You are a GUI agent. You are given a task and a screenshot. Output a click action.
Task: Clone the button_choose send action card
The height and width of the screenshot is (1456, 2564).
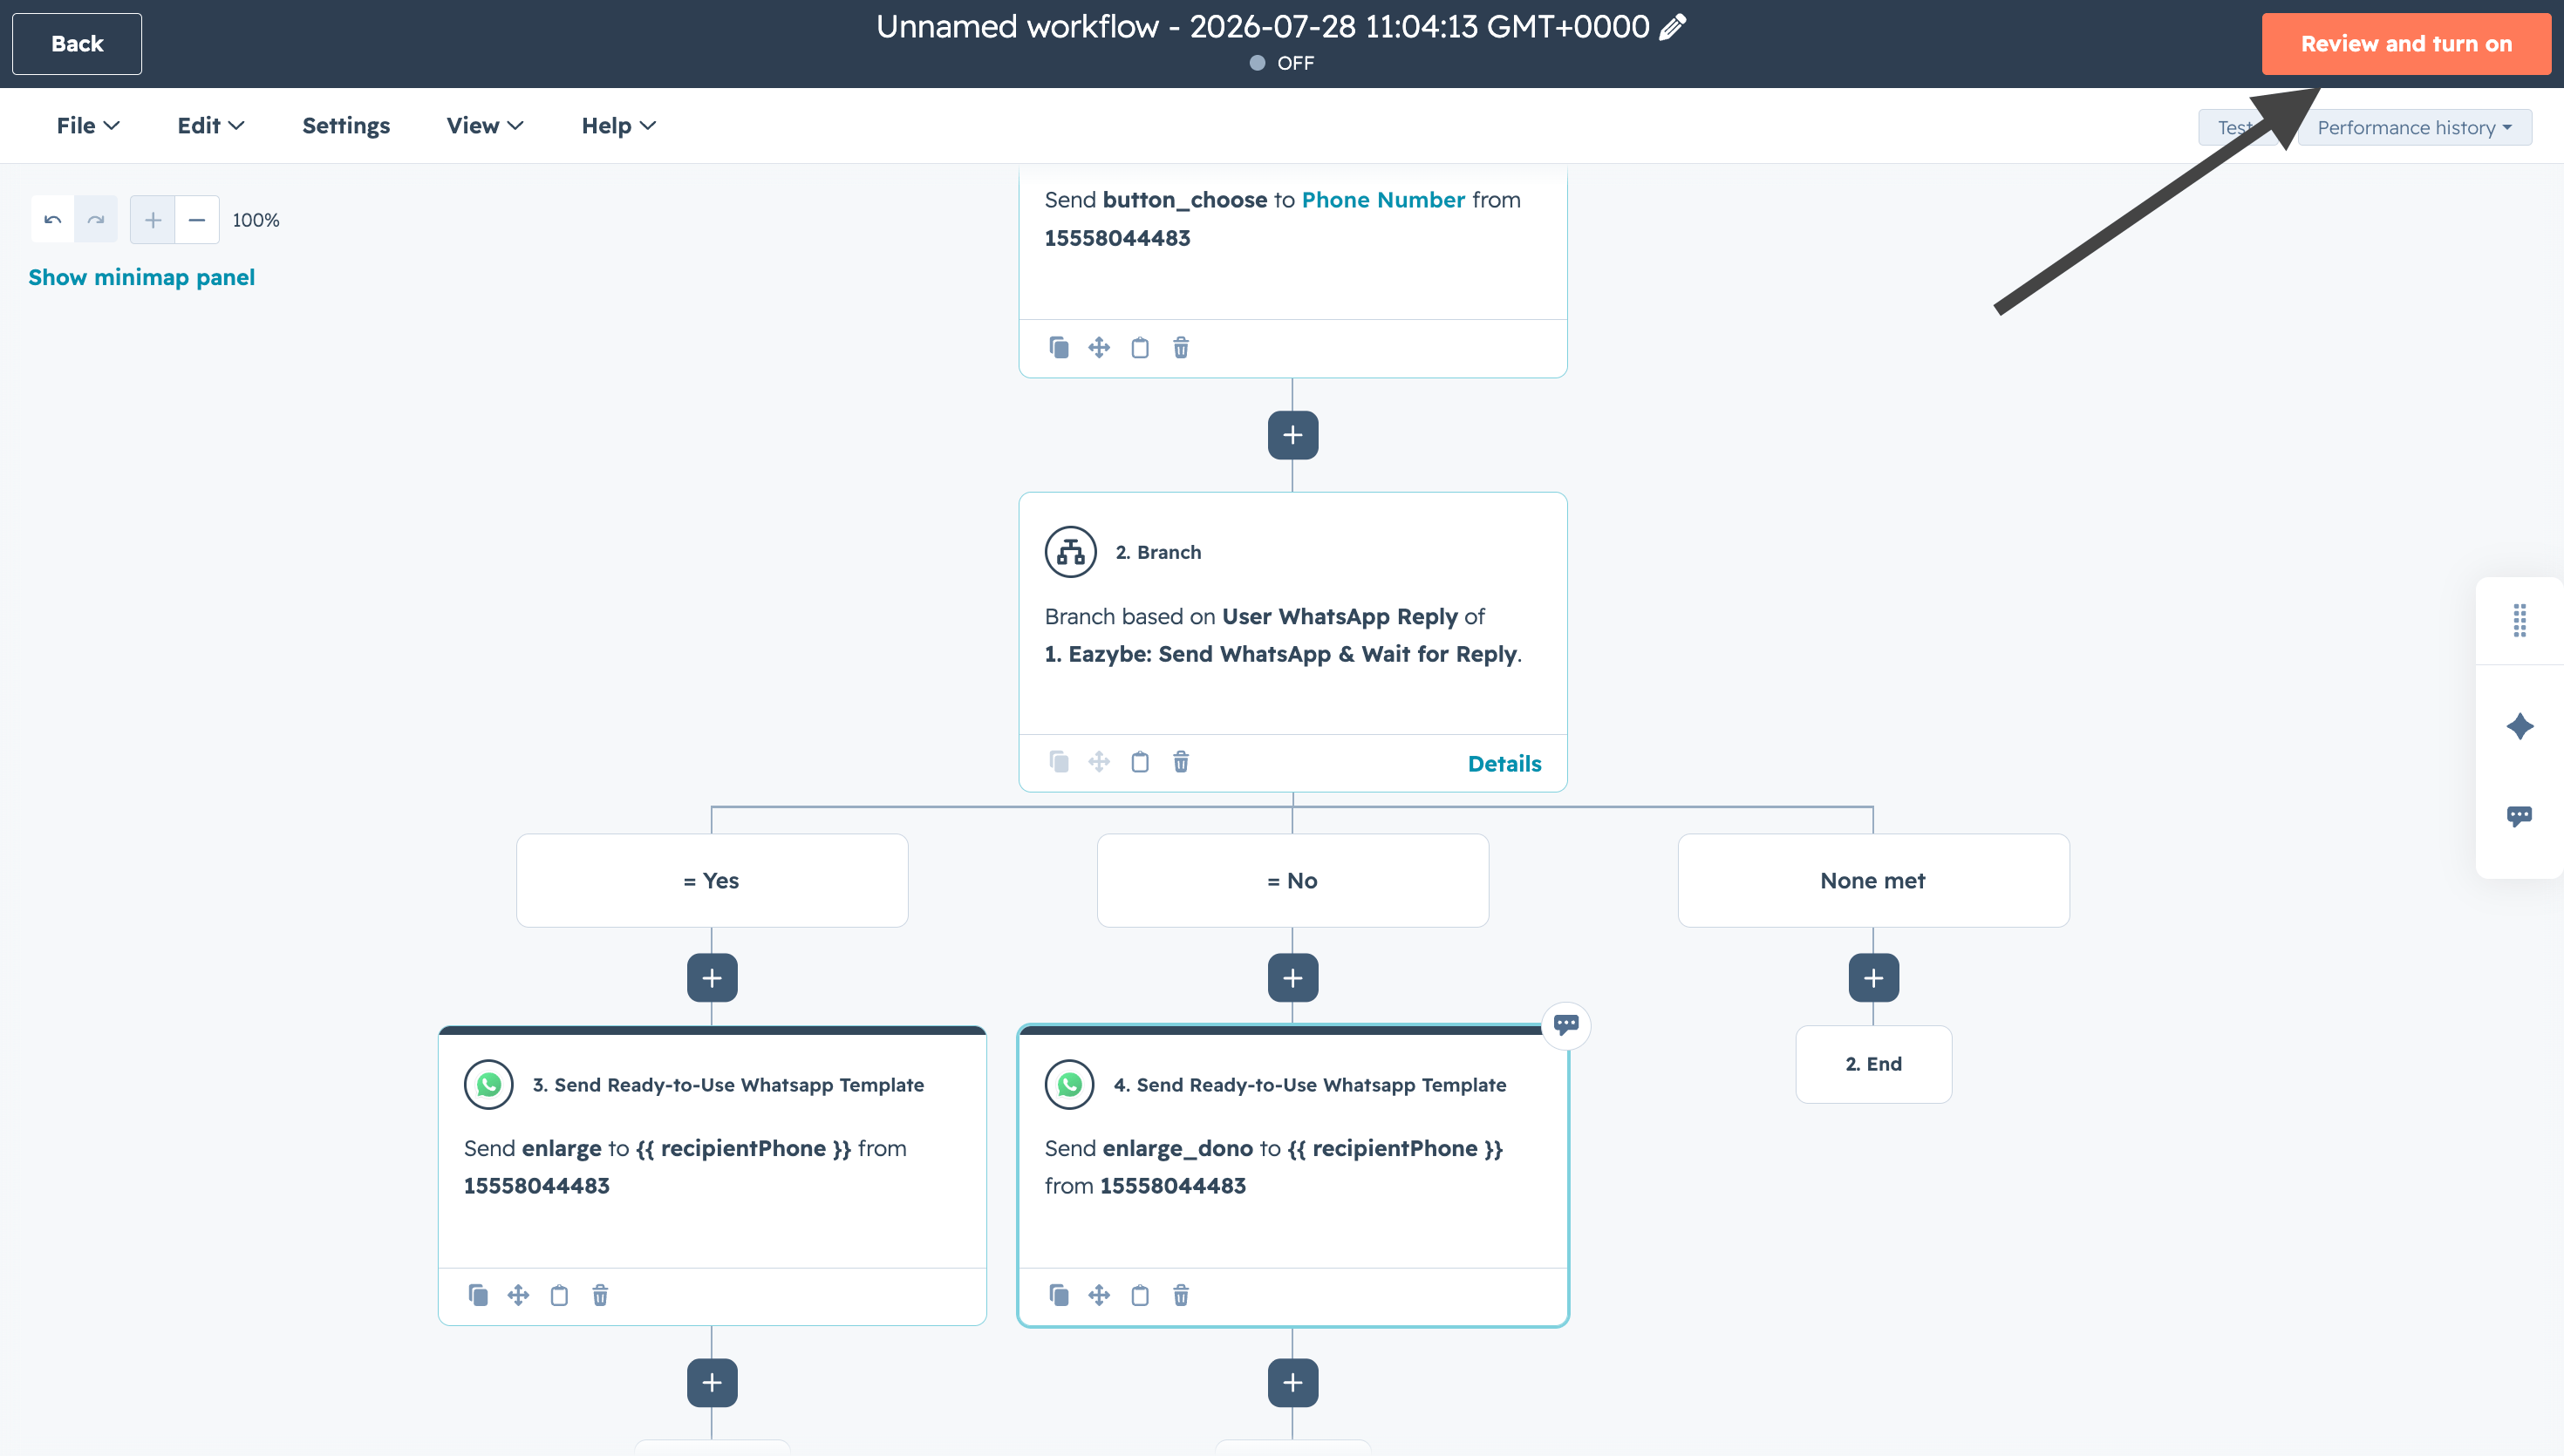pyautogui.click(x=1059, y=348)
